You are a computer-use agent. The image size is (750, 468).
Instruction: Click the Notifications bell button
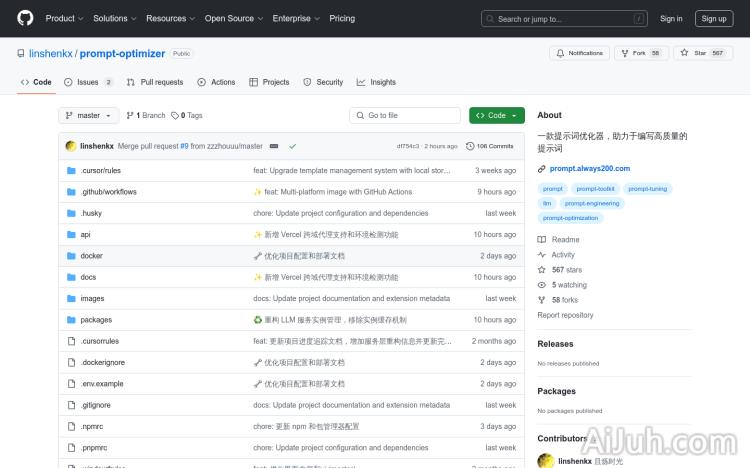pos(579,53)
